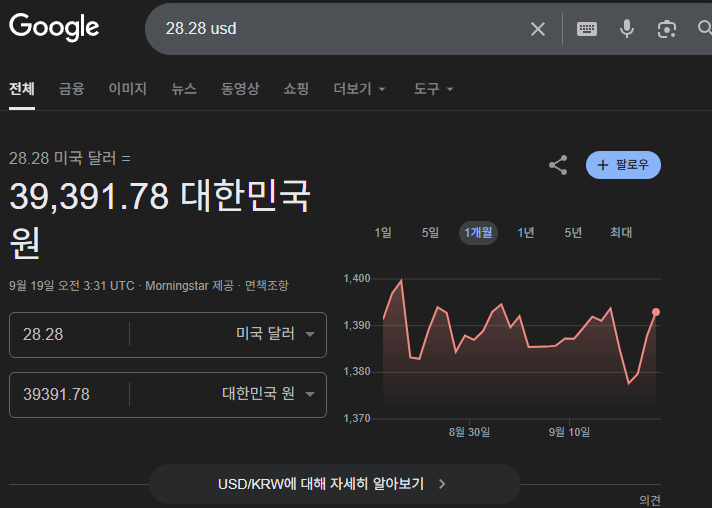Select the 1일 chart range

coord(383,233)
